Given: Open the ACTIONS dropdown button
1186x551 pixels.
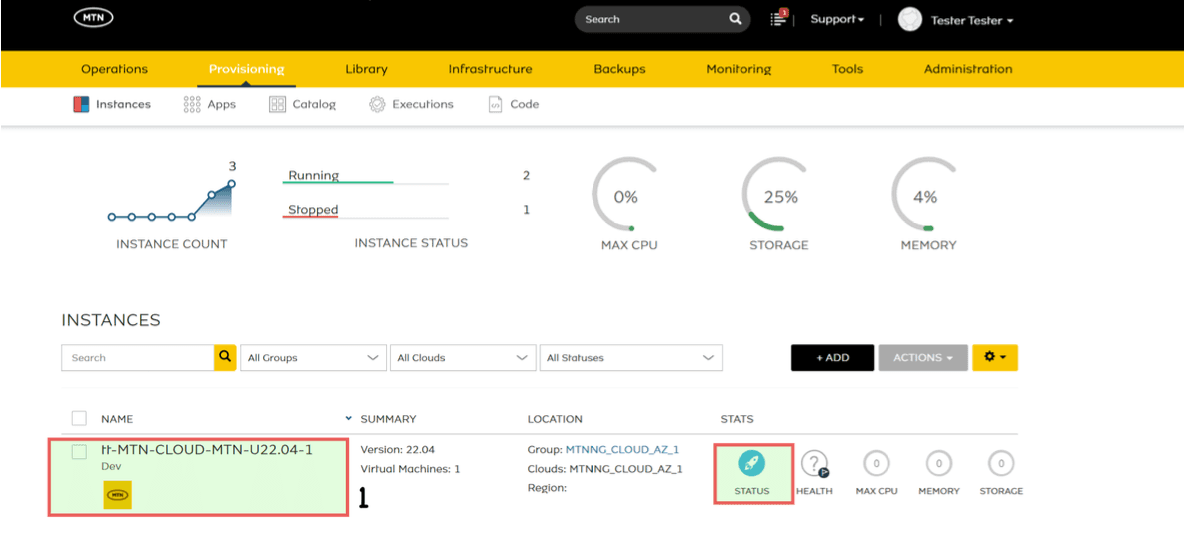Looking at the screenshot, I should pos(923,357).
